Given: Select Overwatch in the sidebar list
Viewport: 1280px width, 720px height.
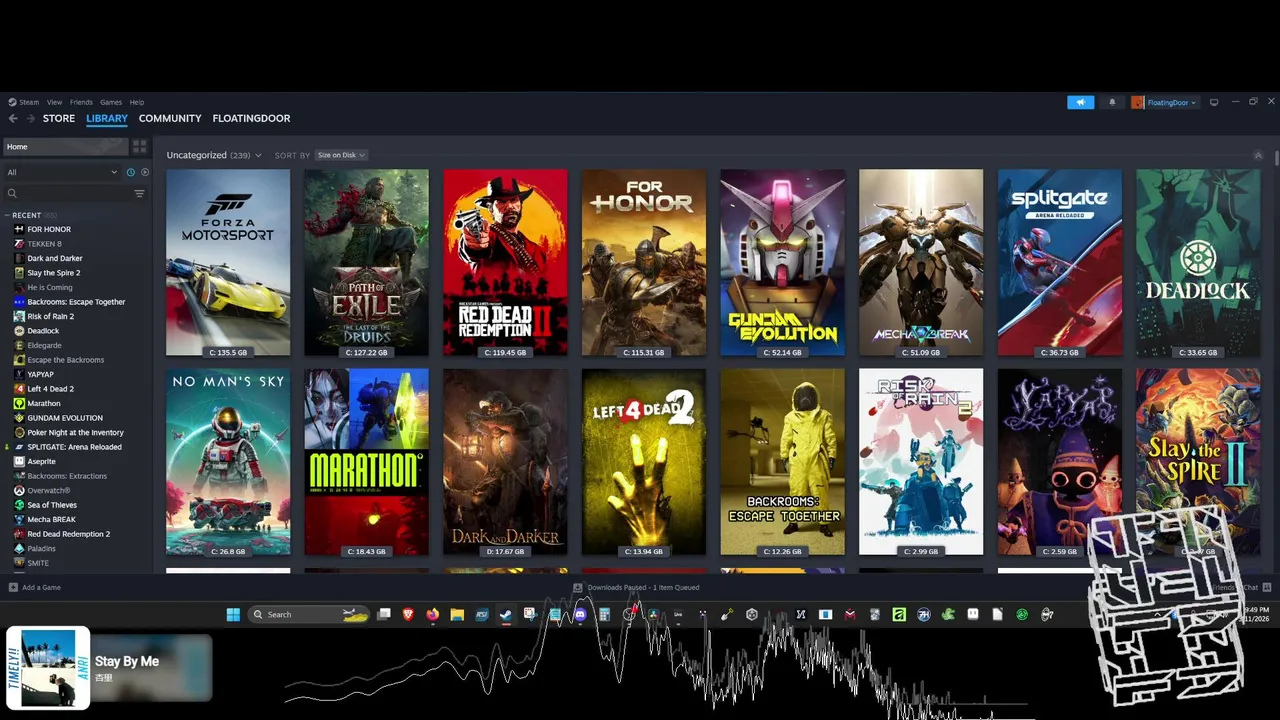Looking at the screenshot, I should [x=49, y=490].
